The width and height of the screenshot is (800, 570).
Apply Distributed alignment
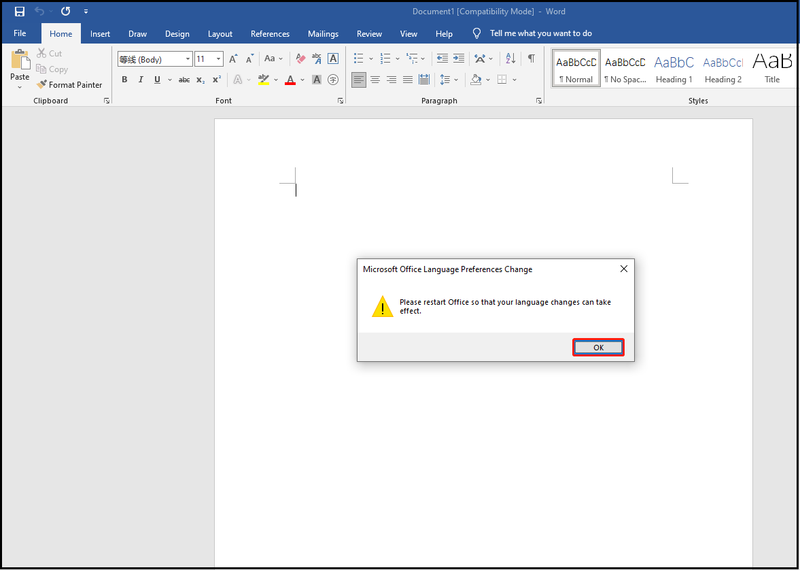tap(424, 80)
